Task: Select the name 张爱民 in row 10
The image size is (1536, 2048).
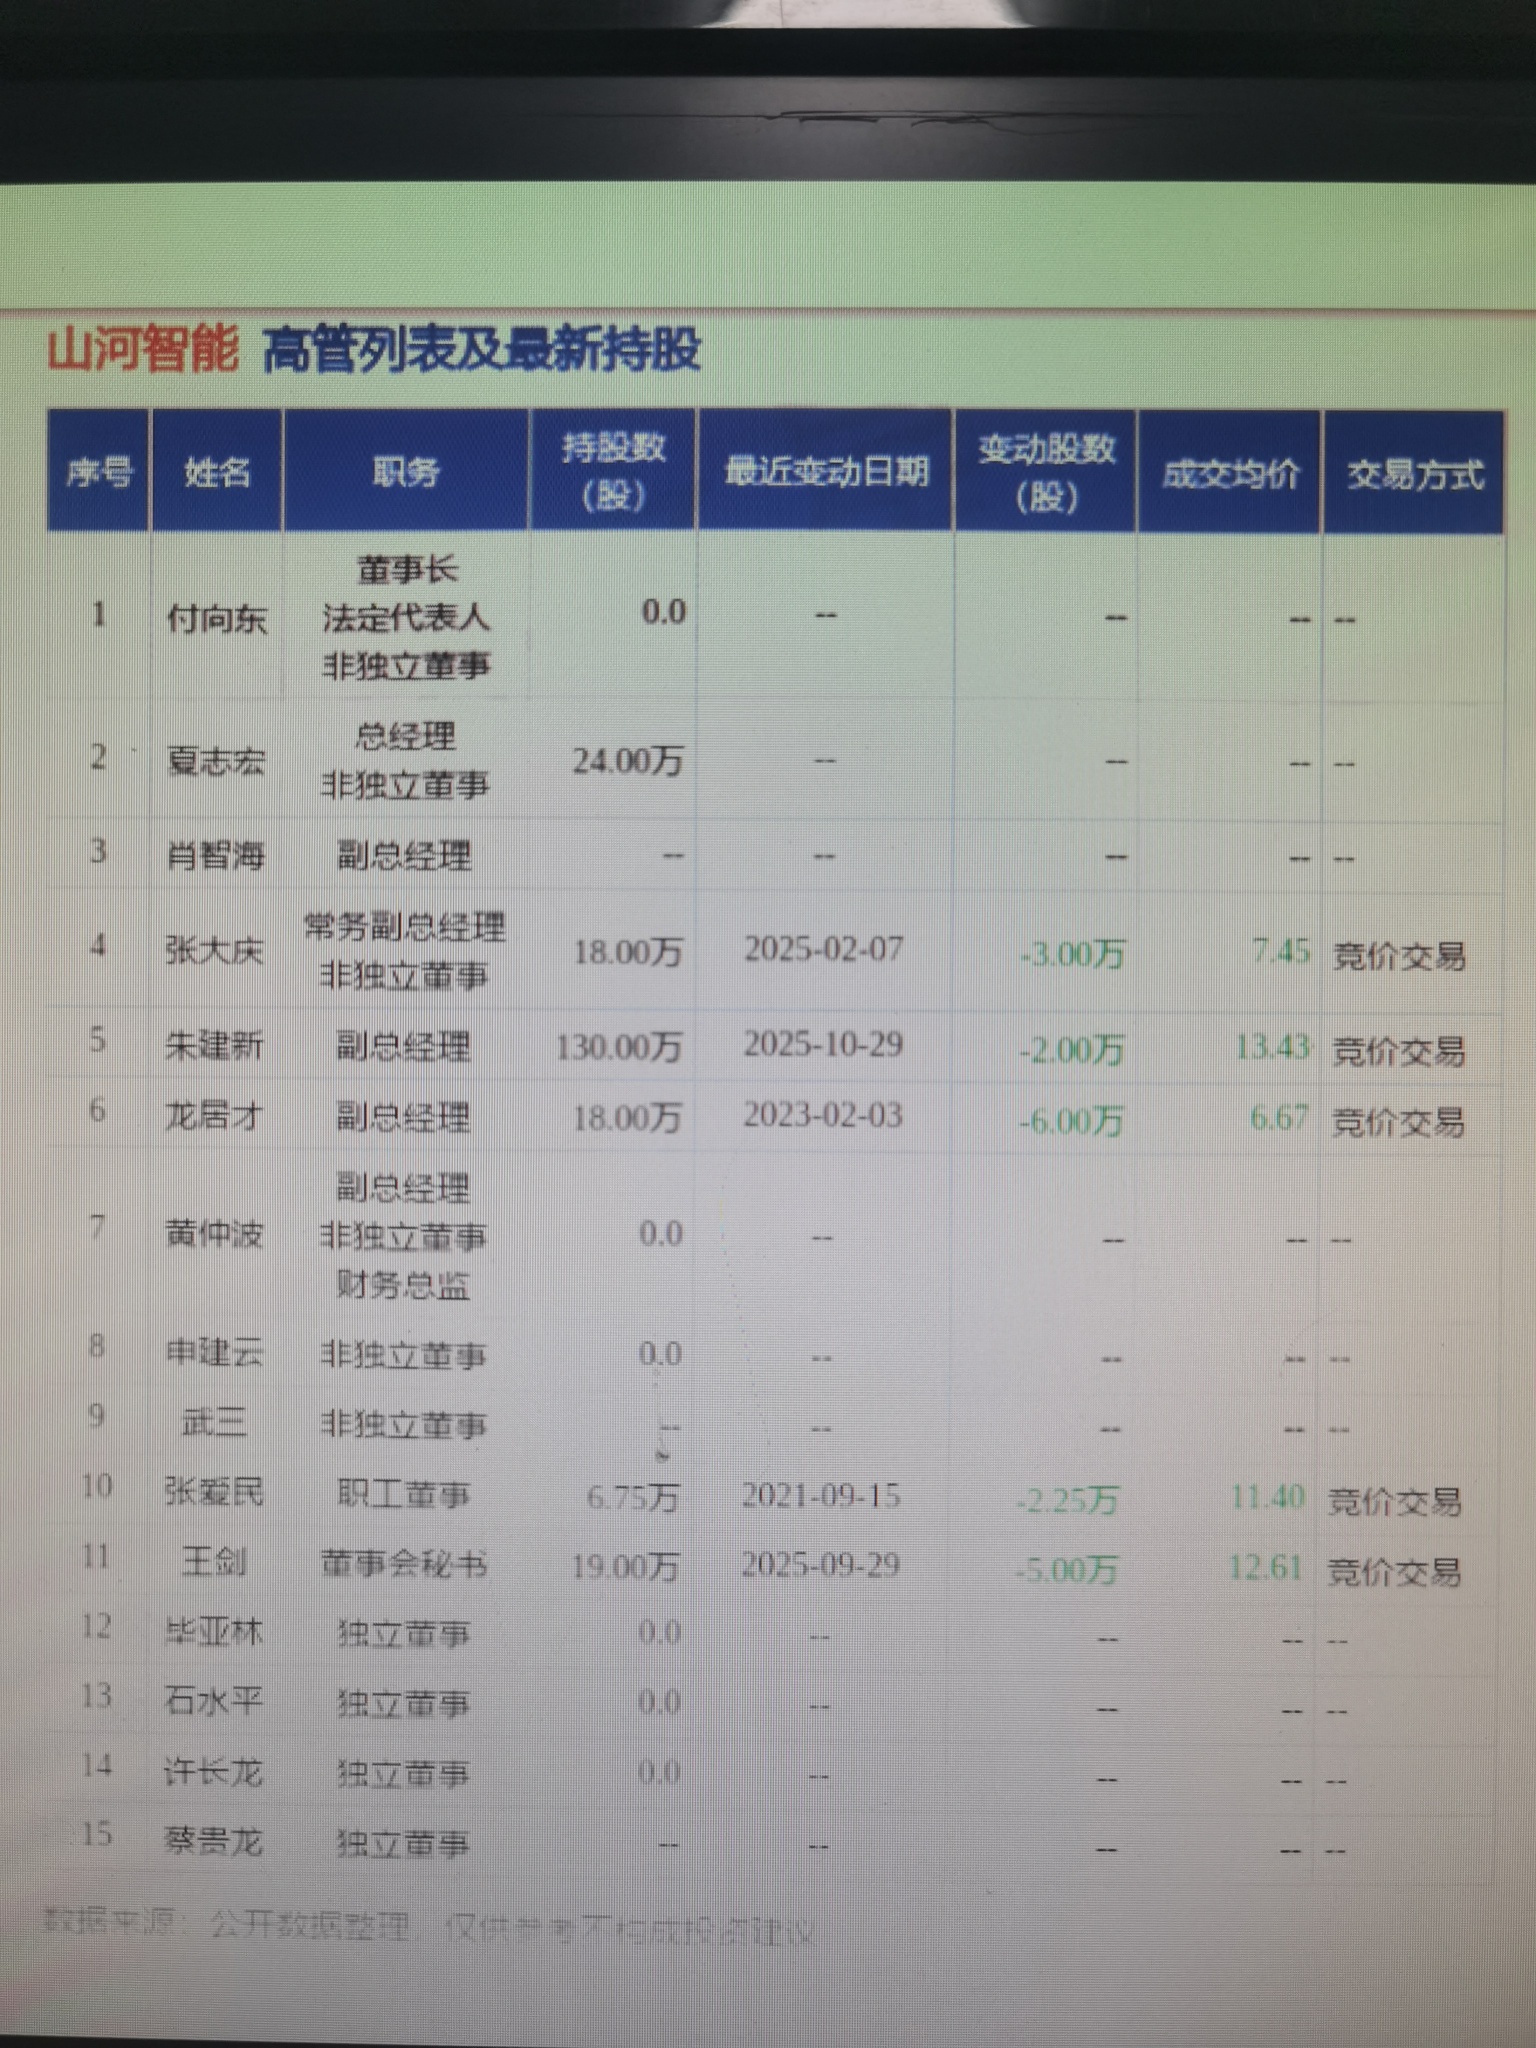Action: click(x=213, y=1493)
